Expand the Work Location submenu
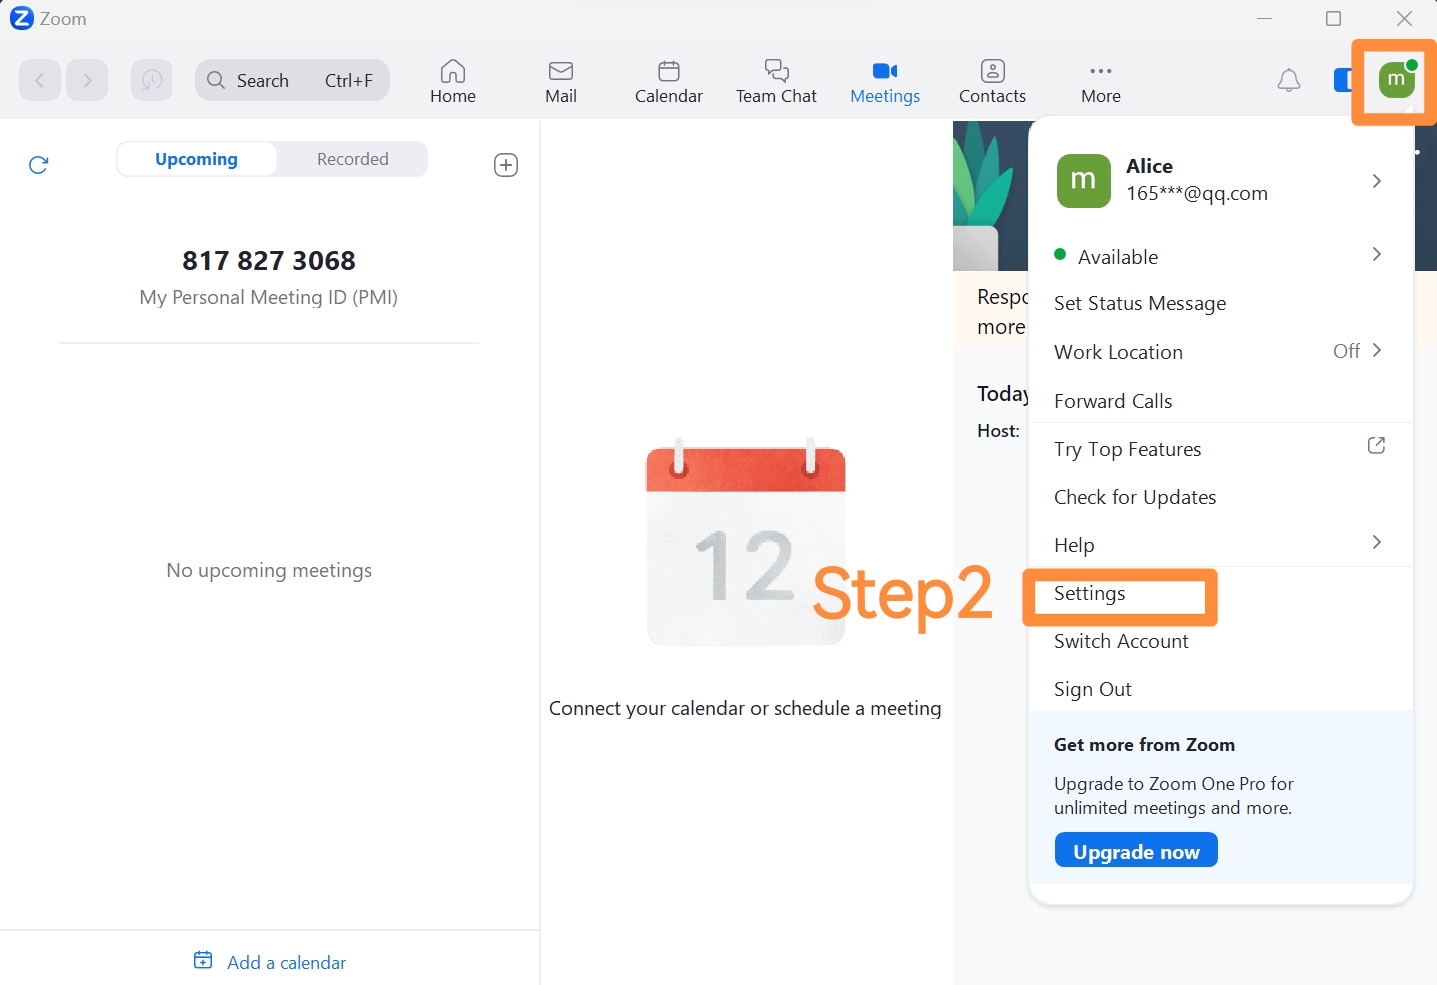Viewport: 1437px width, 985px height. pos(1220,352)
